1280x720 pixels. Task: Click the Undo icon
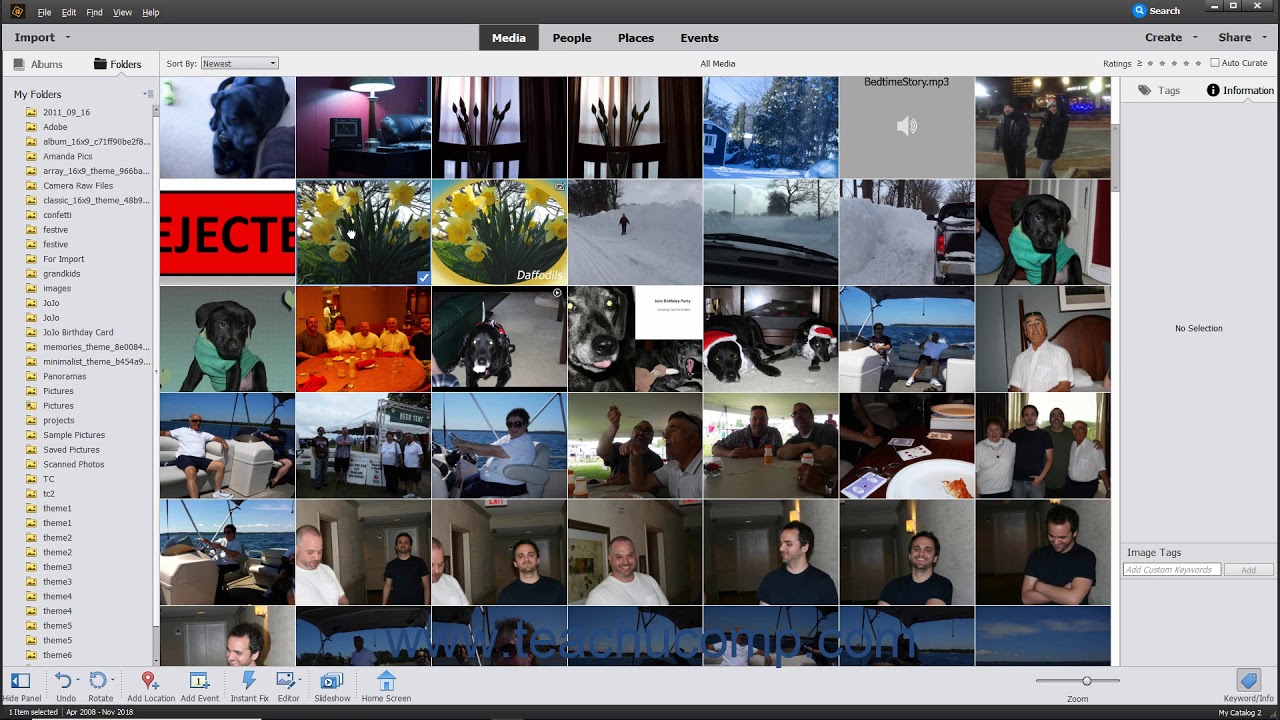click(63, 680)
